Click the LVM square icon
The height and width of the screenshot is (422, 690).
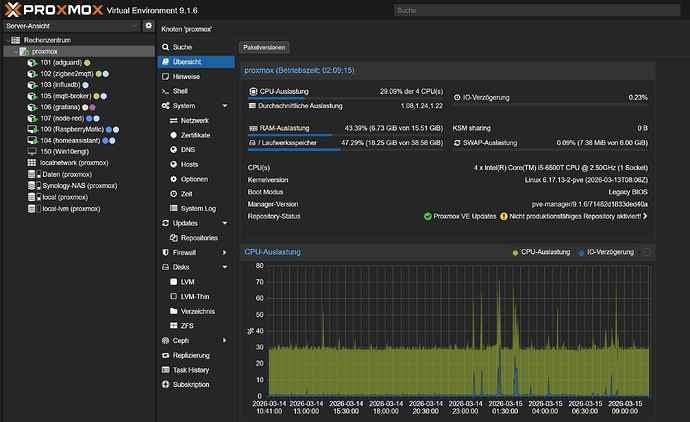point(173,282)
